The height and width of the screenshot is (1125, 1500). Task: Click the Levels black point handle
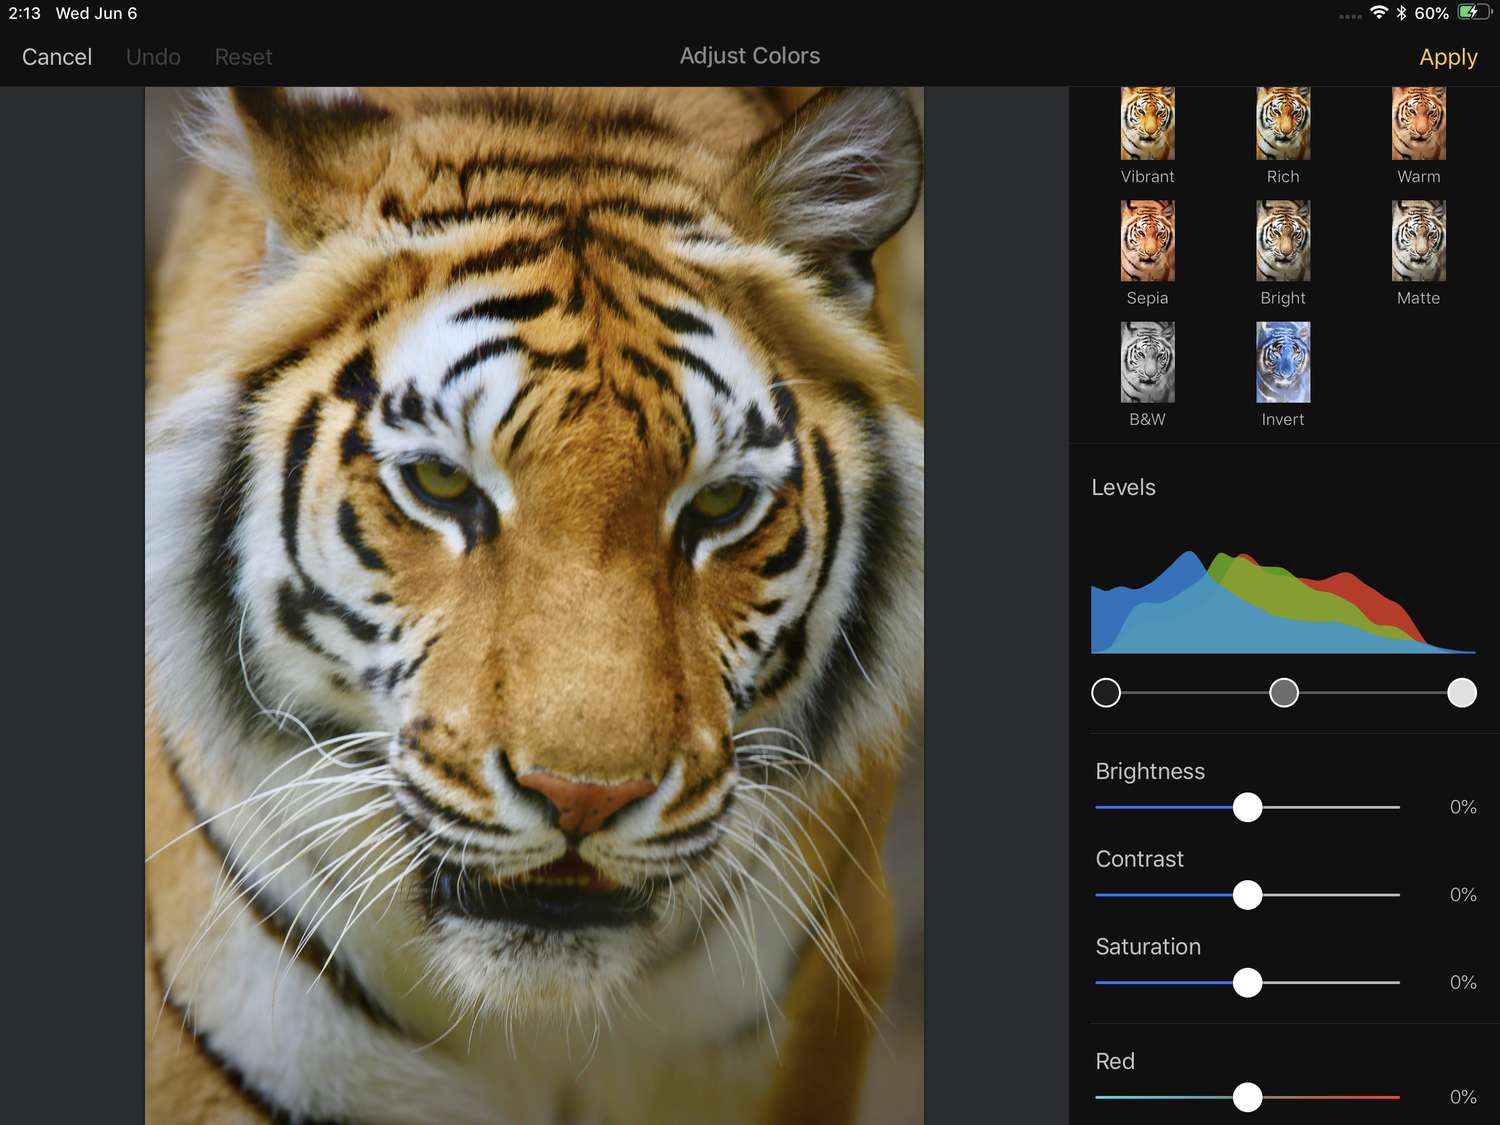point(1106,692)
